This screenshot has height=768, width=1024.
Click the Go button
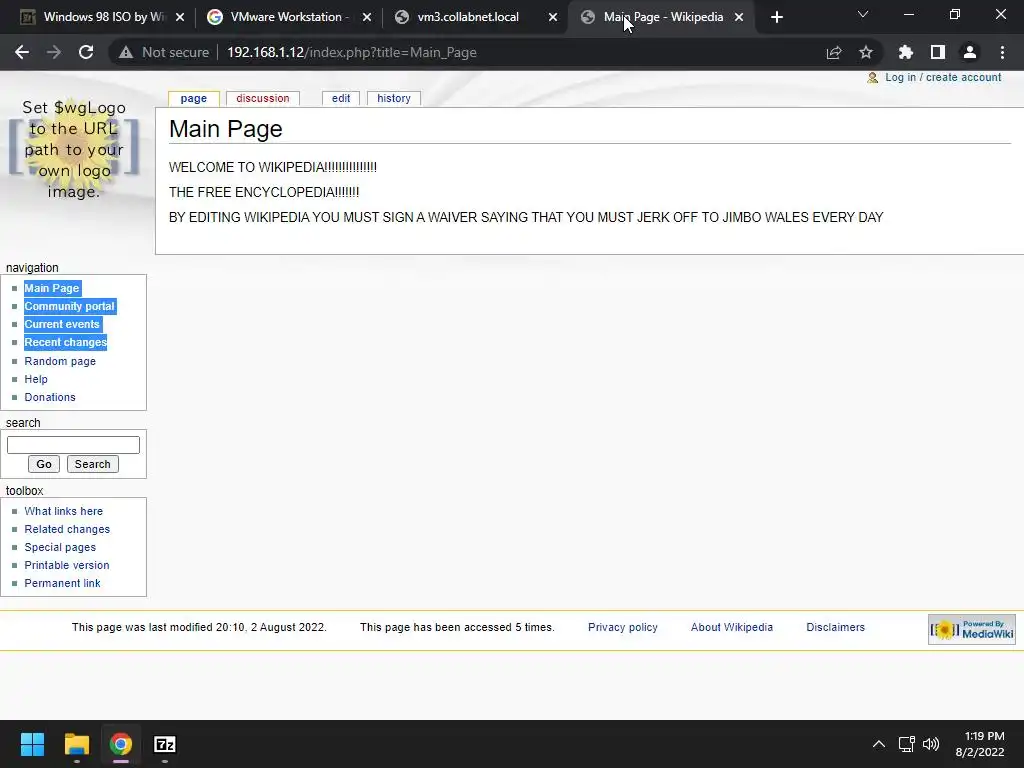point(44,464)
